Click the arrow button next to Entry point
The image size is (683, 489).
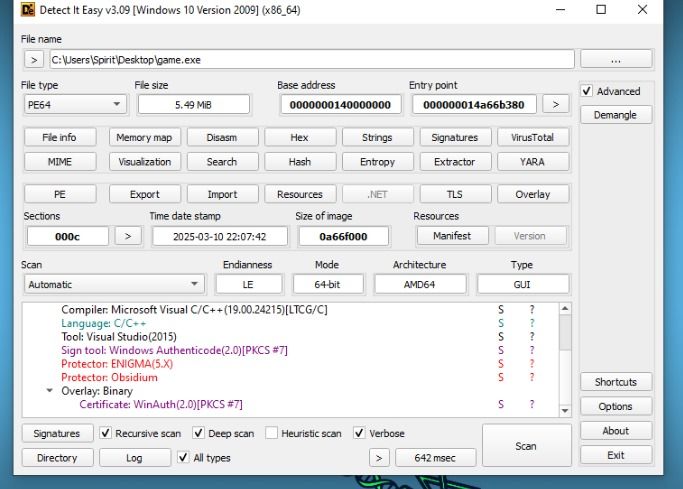(555, 104)
